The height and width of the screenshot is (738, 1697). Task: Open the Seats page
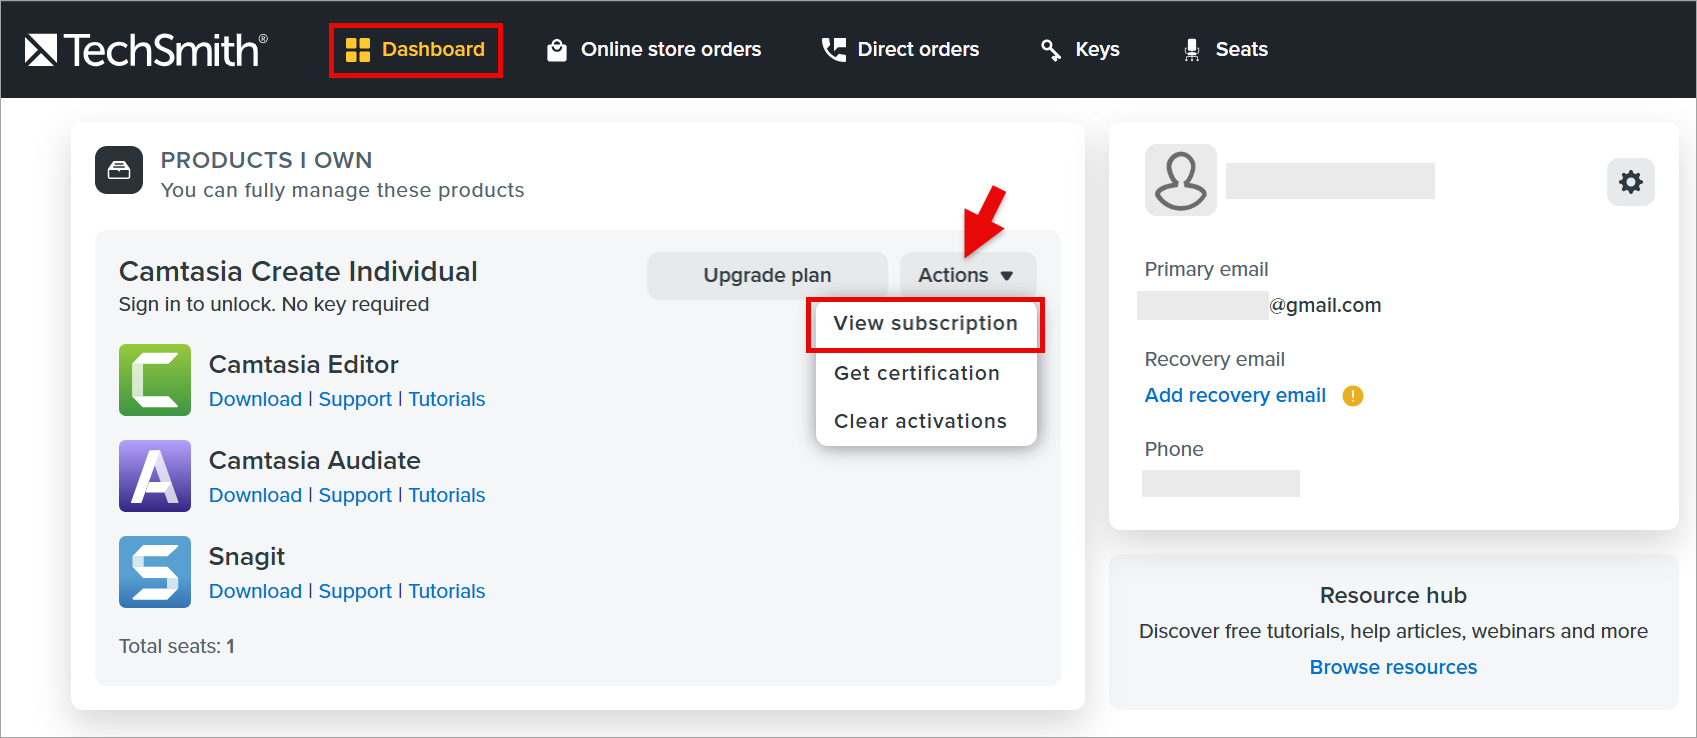pos(1225,50)
